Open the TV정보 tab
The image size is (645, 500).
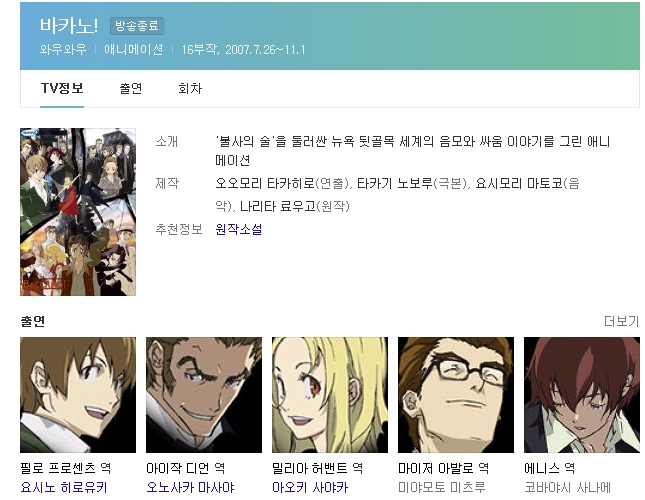click(x=62, y=88)
